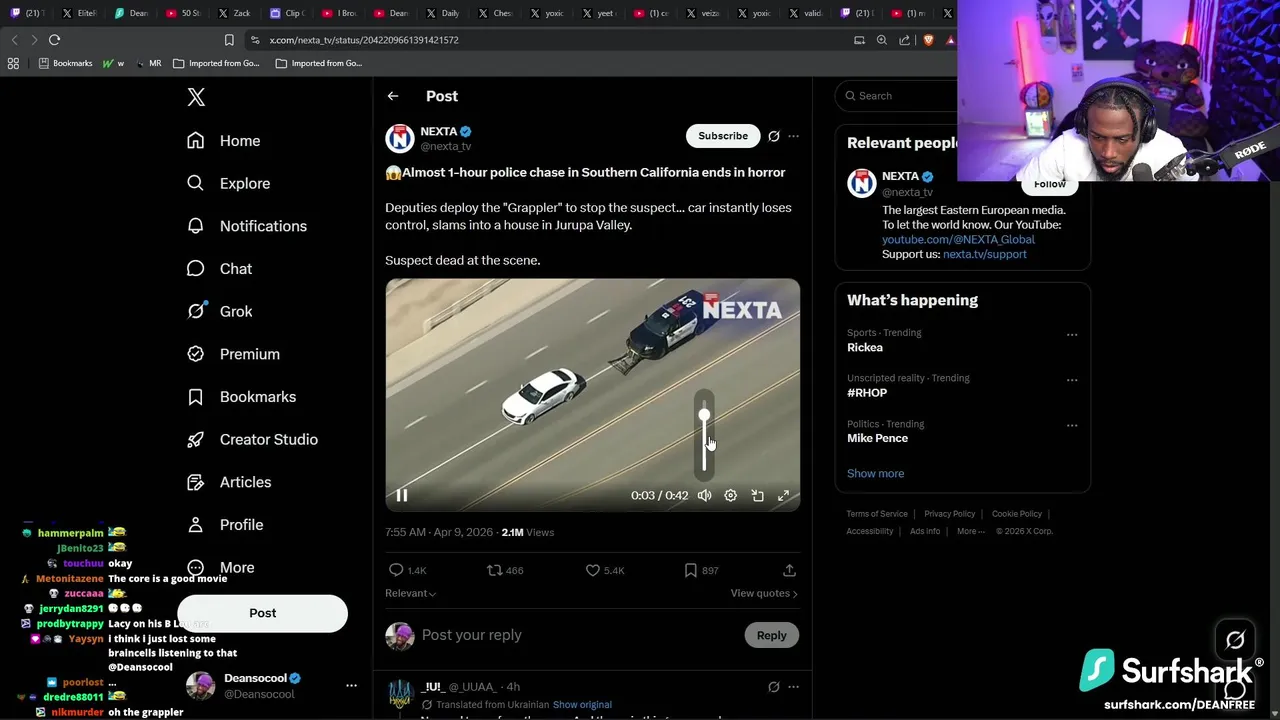Open options for the Rickea trend
Viewport: 1280px width, 720px height.
[1072, 334]
